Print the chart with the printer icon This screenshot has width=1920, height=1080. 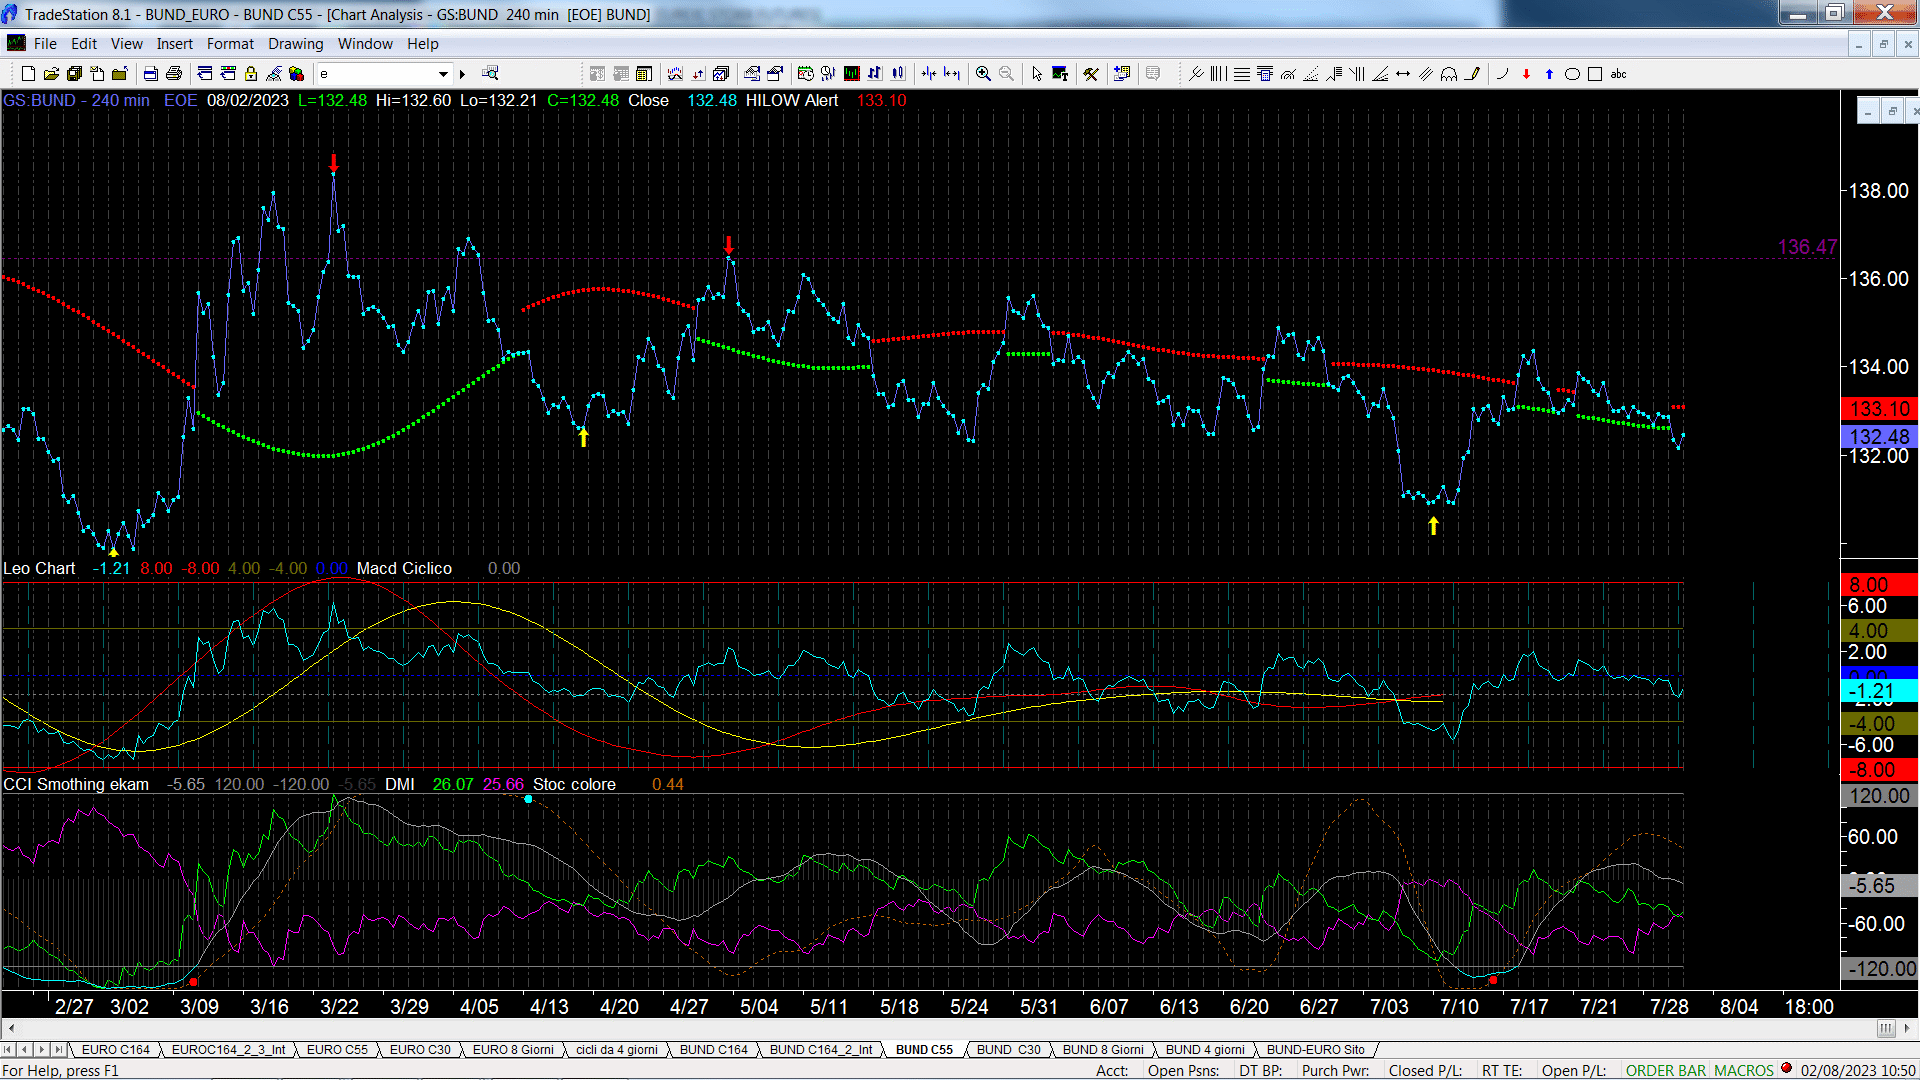coord(174,74)
